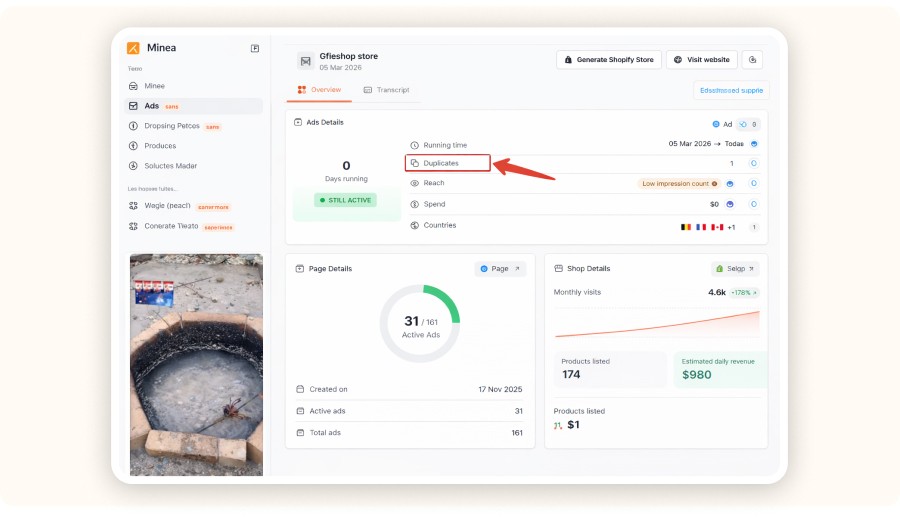Image resolution: width=900 pixels, height=520 pixels.
Task: Click the Shop Details header icon
Action: point(558,269)
